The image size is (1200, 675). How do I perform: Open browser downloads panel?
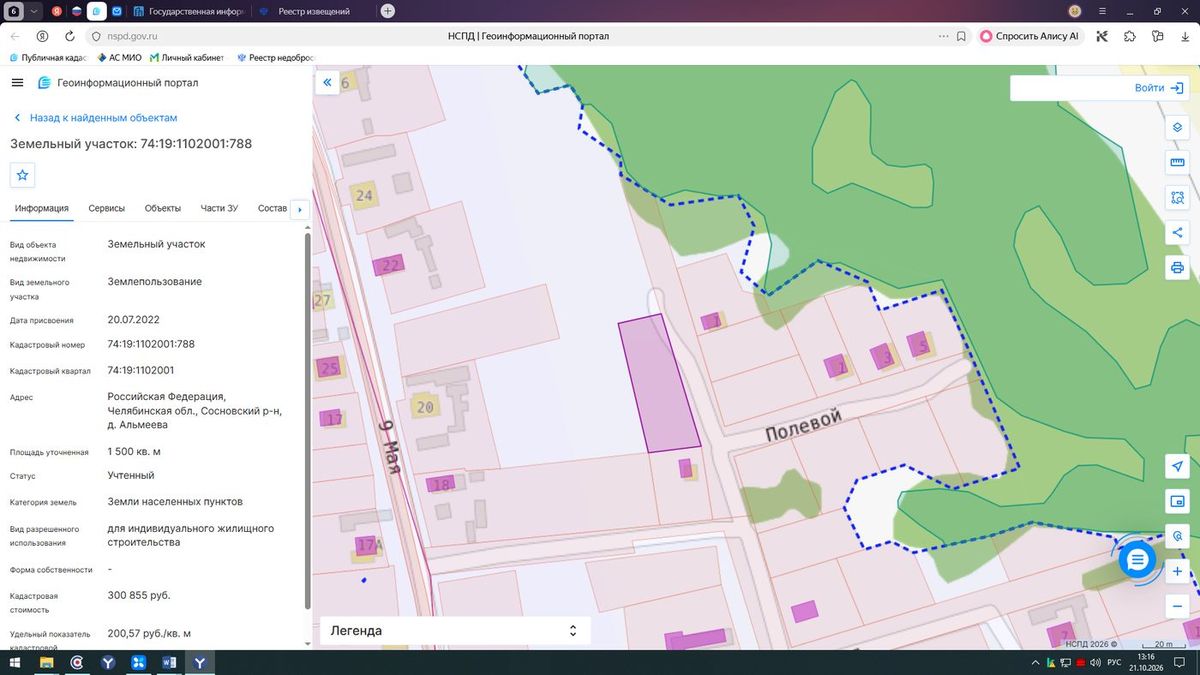pos(1183,36)
